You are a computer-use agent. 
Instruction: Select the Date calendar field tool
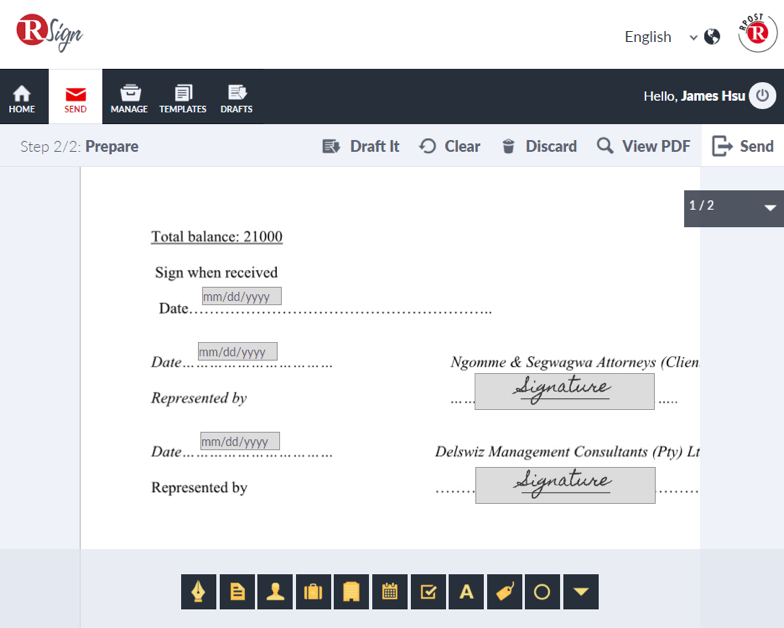tap(390, 592)
